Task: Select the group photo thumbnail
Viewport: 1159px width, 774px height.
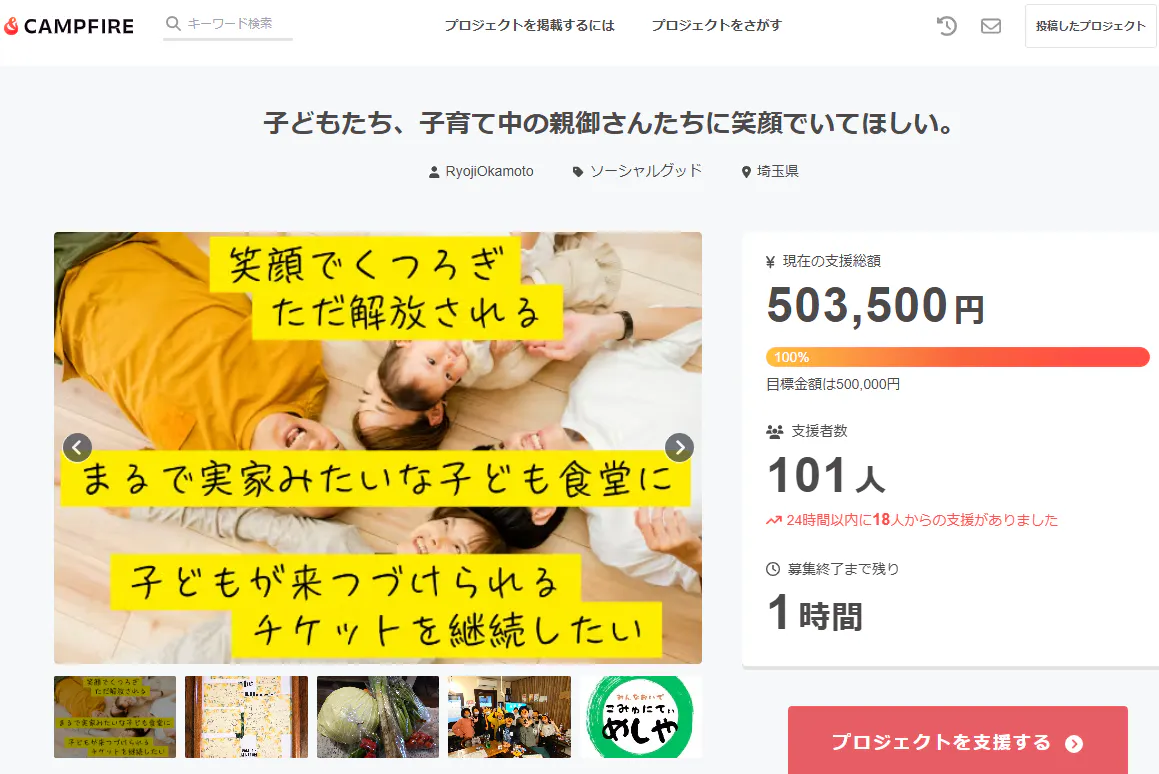Action: click(509, 716)
